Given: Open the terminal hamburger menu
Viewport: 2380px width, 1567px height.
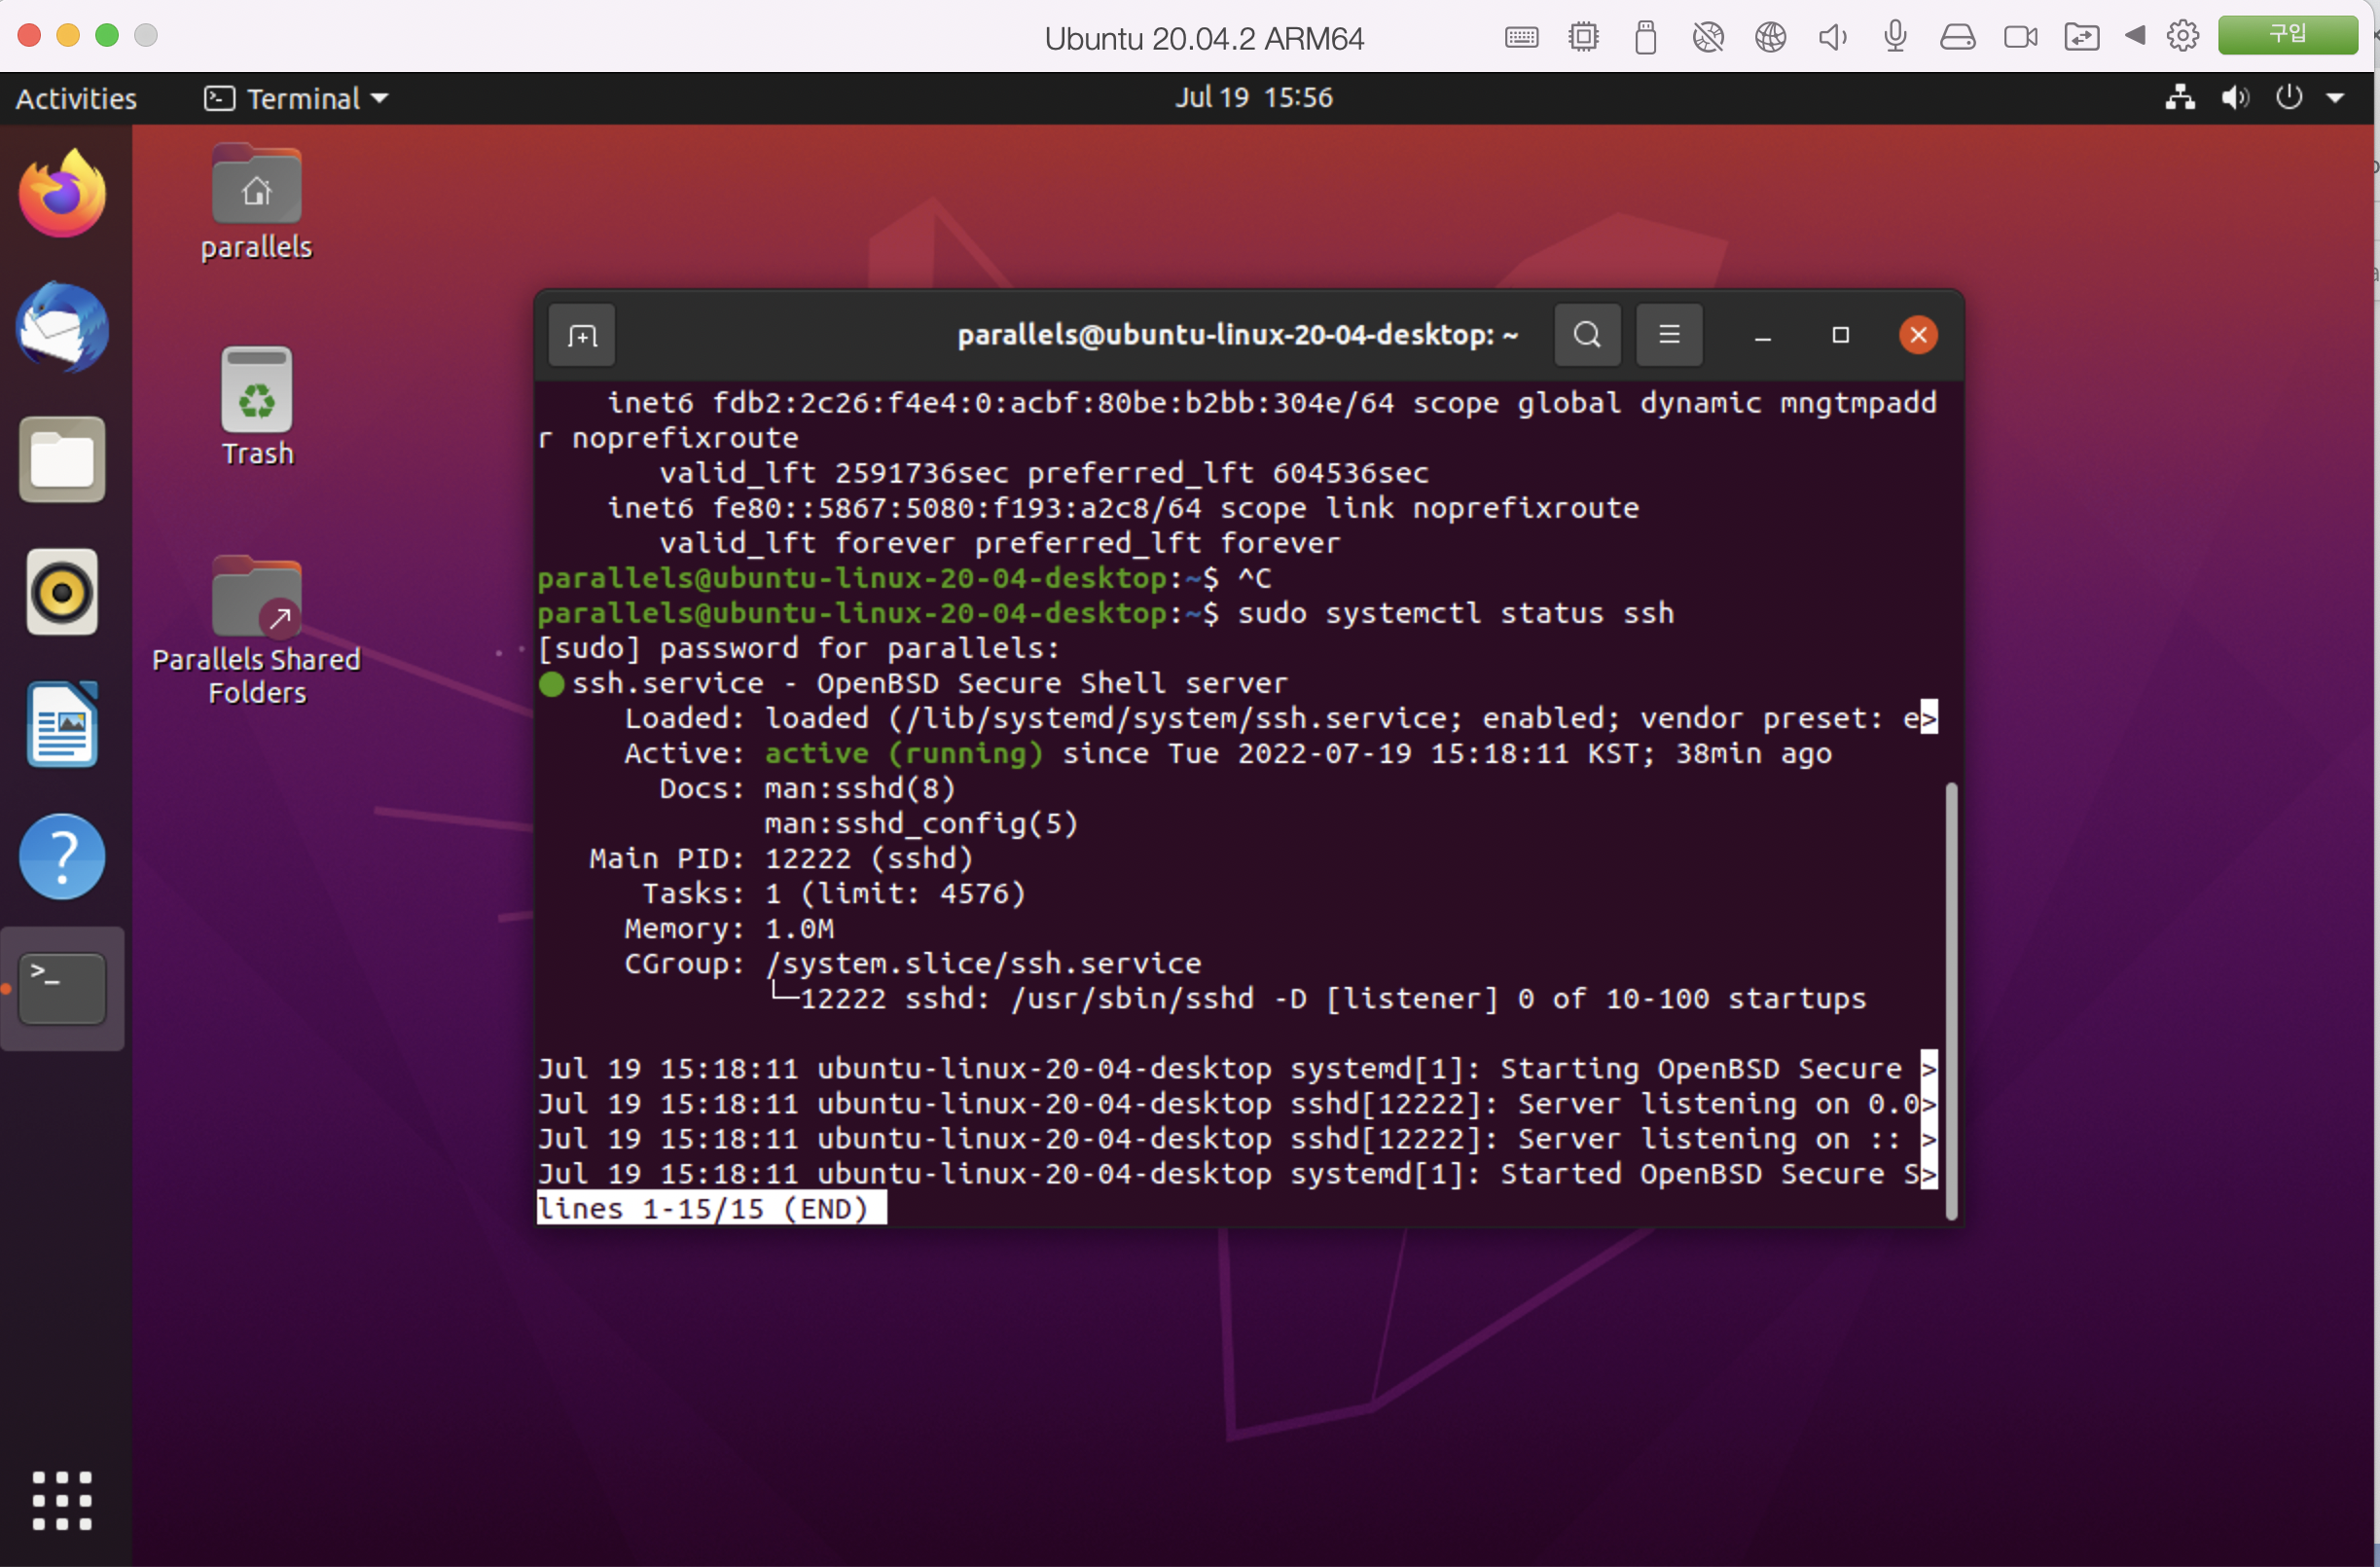Looking at the screenshot, I should click(1669, 335).
